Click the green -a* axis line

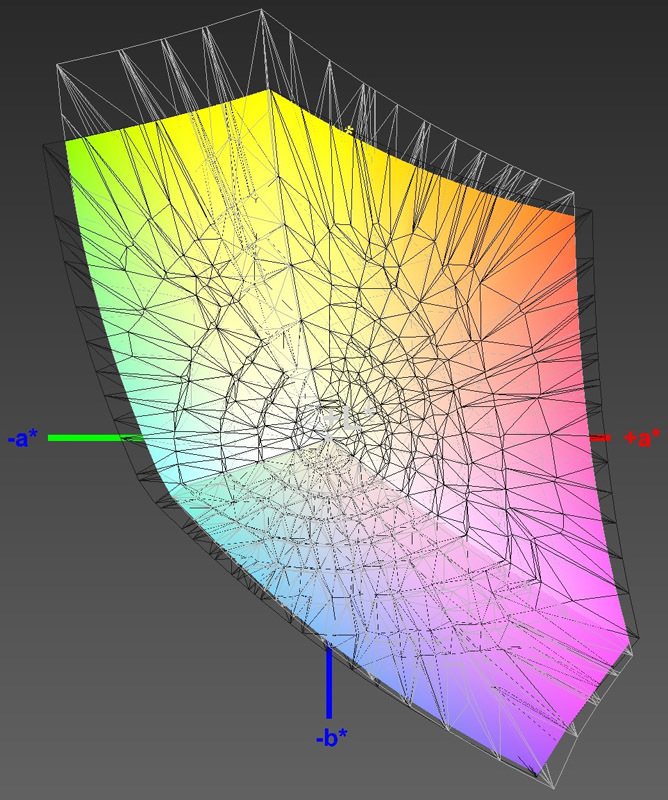tap(96, 438)
